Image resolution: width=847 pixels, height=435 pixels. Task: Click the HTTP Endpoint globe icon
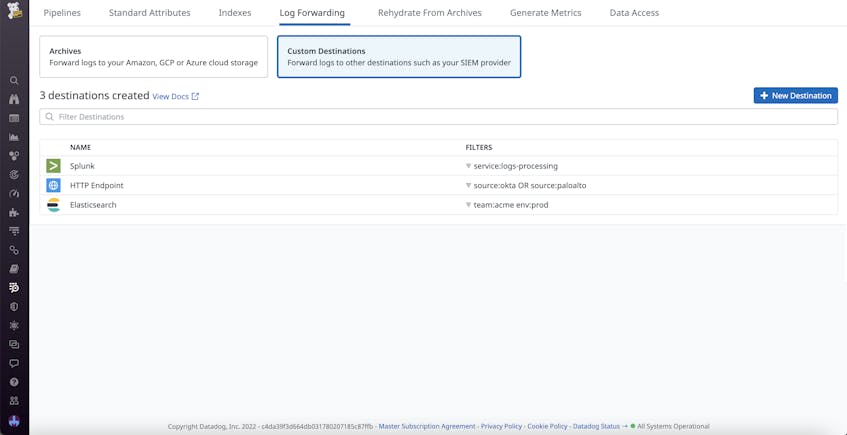coord(54,185)
